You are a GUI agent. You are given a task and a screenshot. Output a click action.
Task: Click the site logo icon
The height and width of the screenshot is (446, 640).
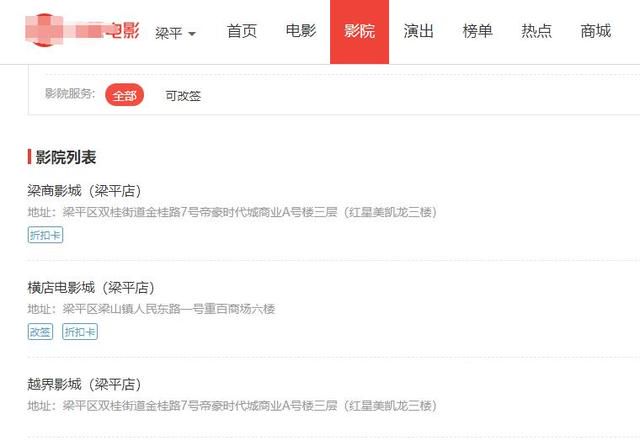[44, 30]
